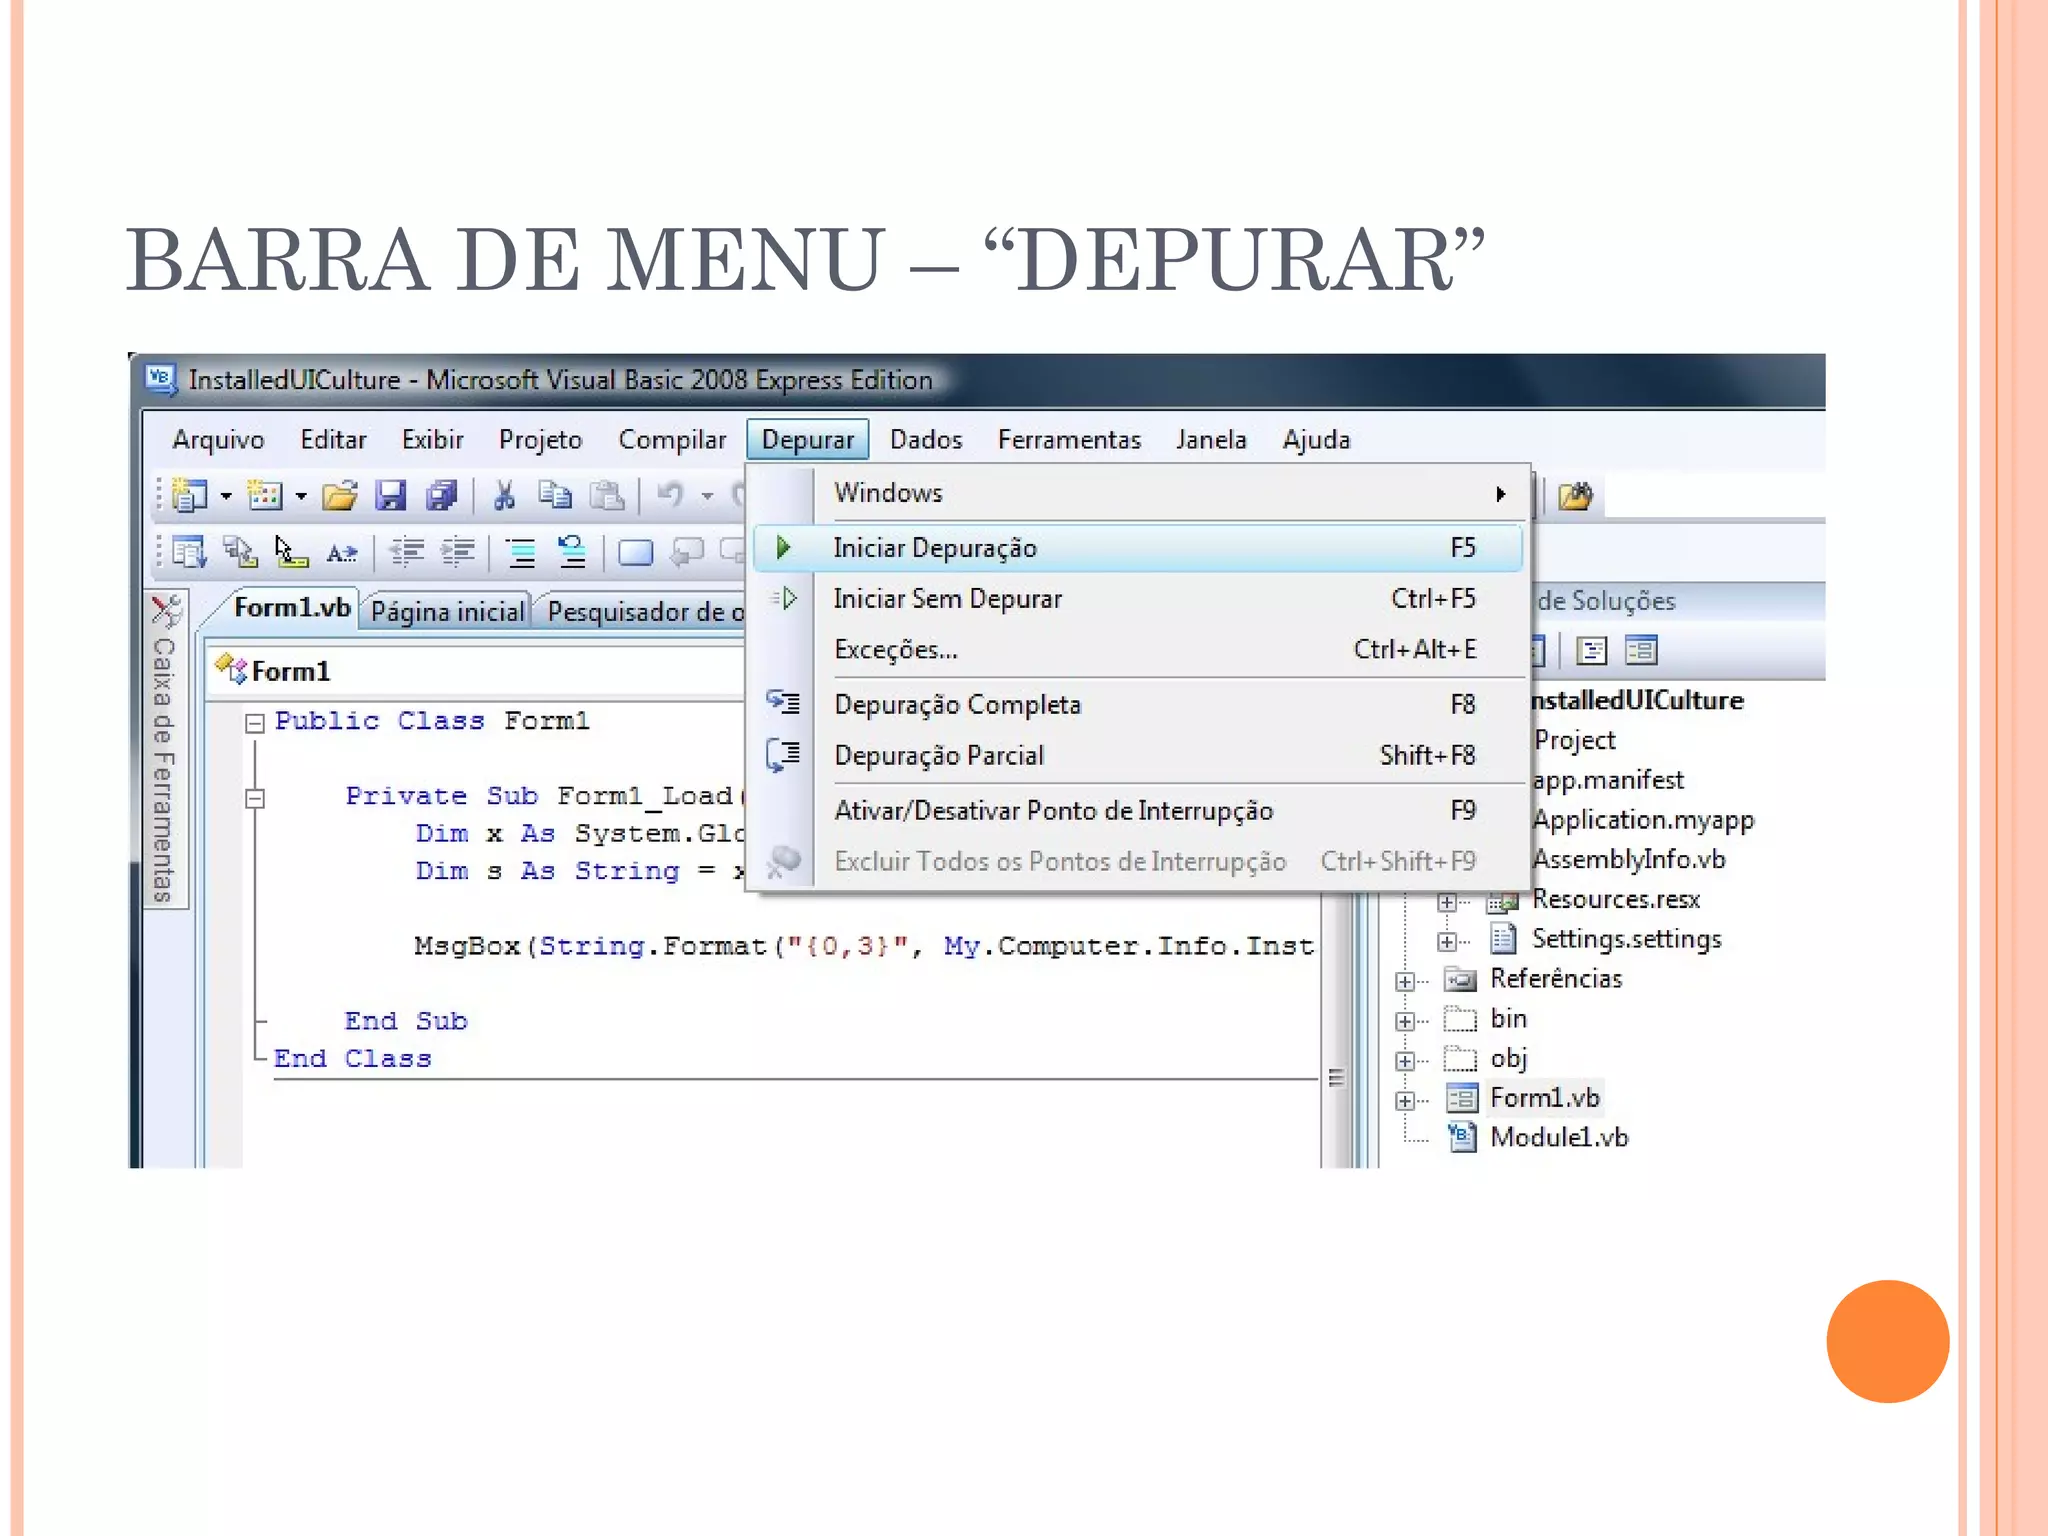Collapse the Form1_Load Sub block
The width and height of the screenshot is (2048, 1536).
[255, 798]
